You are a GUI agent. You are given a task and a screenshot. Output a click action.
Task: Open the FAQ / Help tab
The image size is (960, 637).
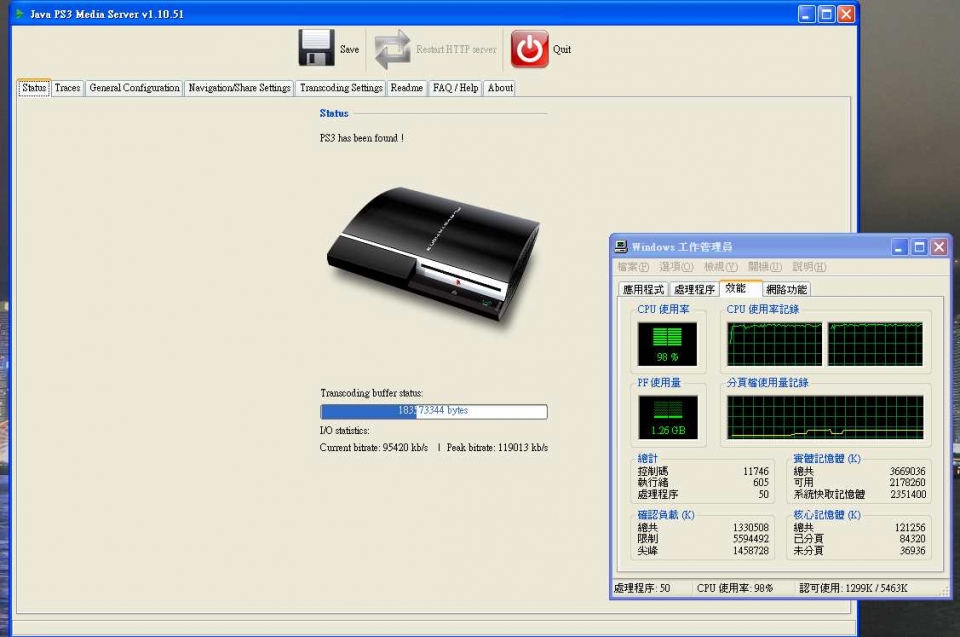(455, 88)
